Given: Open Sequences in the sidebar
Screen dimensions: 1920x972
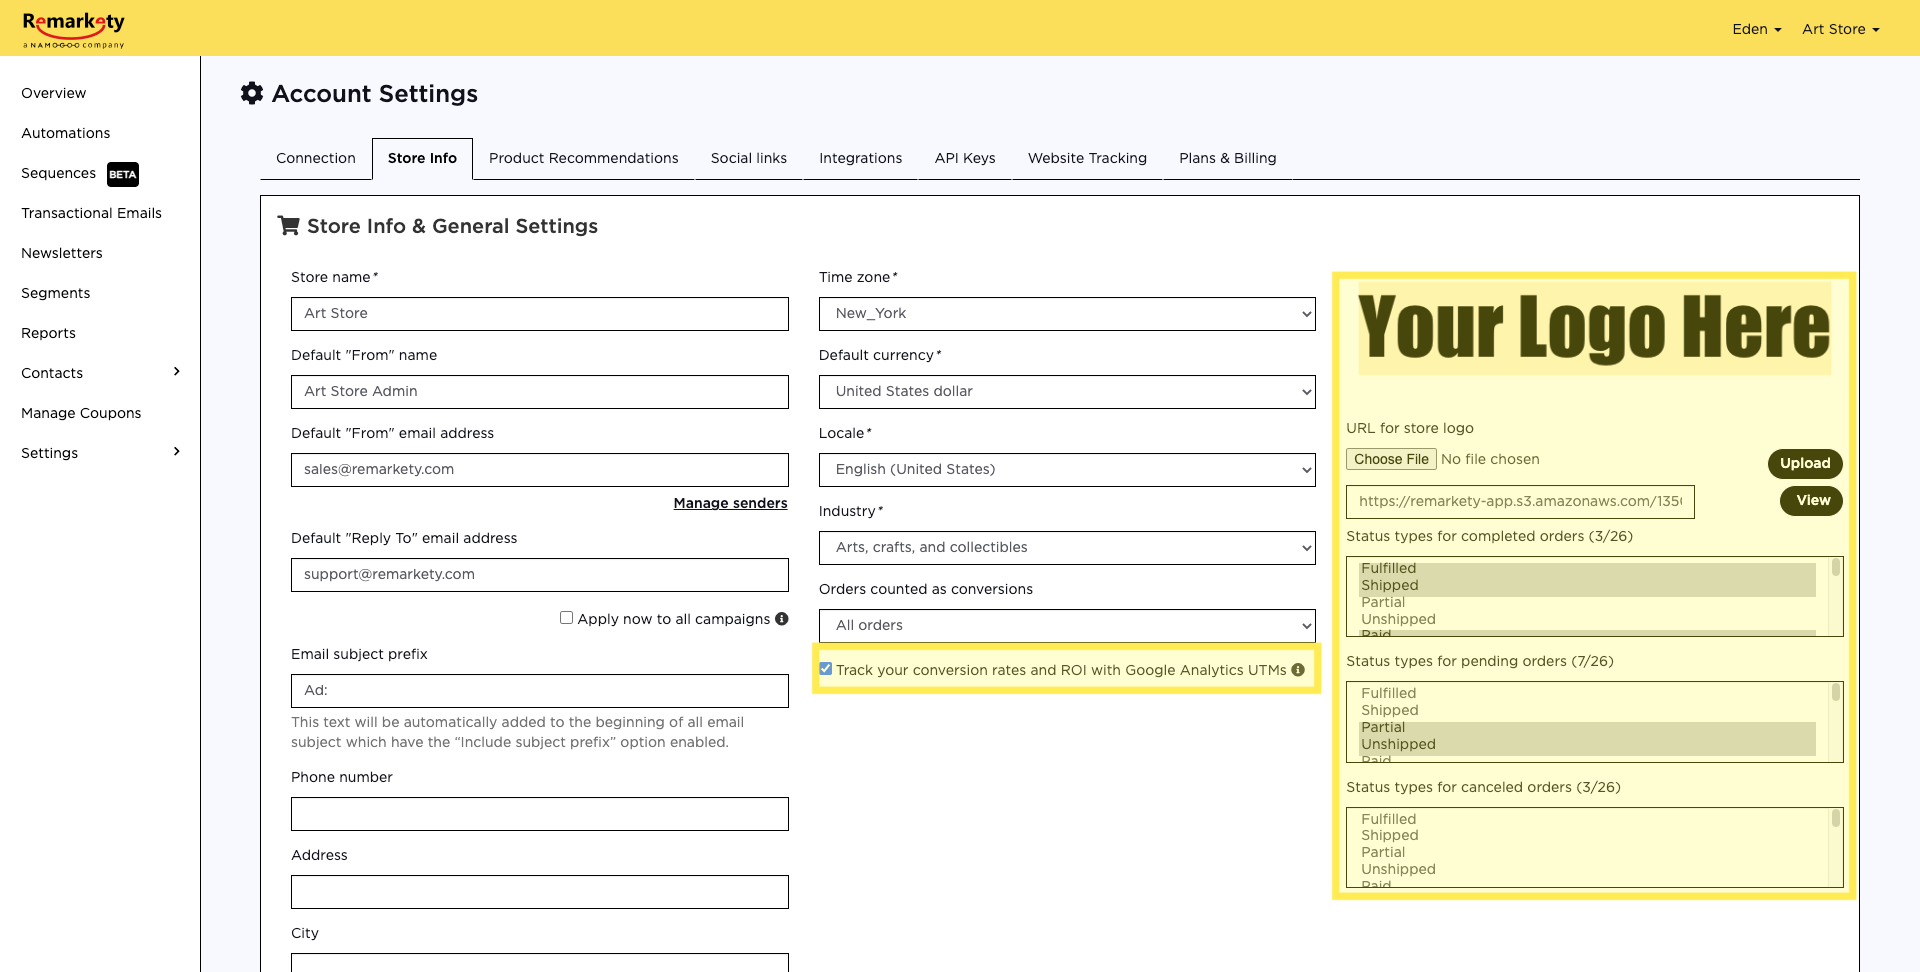Looking at the screenshot, I should 59,173.
